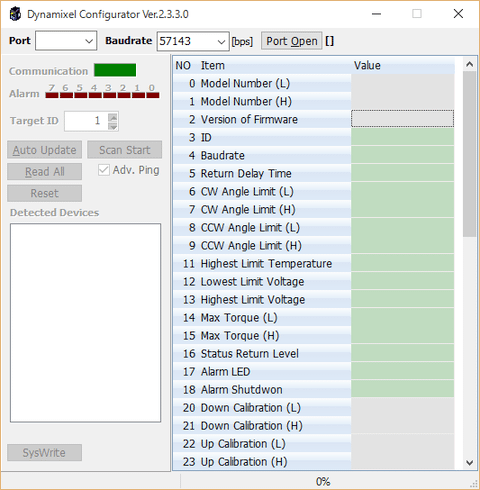Click the Read All button
Viewport: 480px width, 490px height.
44,172
